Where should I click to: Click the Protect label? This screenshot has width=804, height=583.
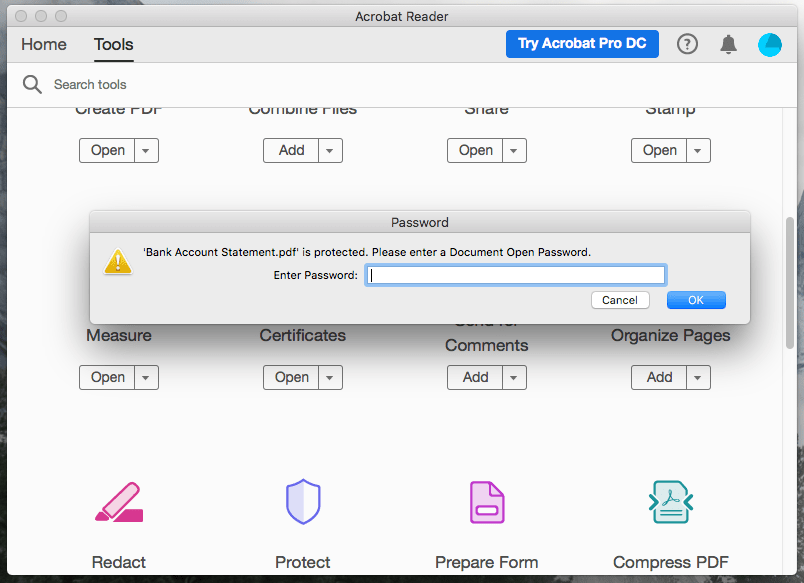(x=303, y=562)
